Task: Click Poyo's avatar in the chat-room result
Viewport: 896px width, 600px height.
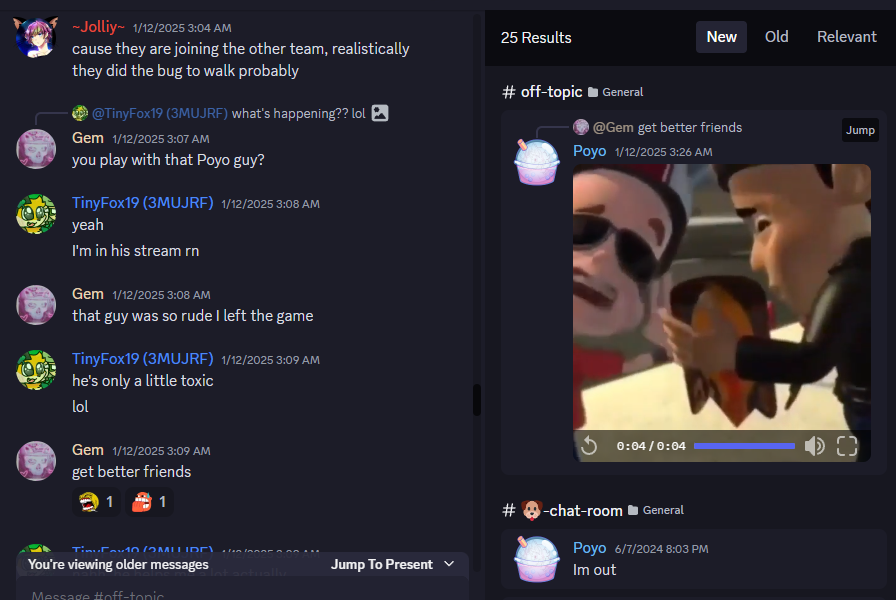Action: [x=536, y=558]
